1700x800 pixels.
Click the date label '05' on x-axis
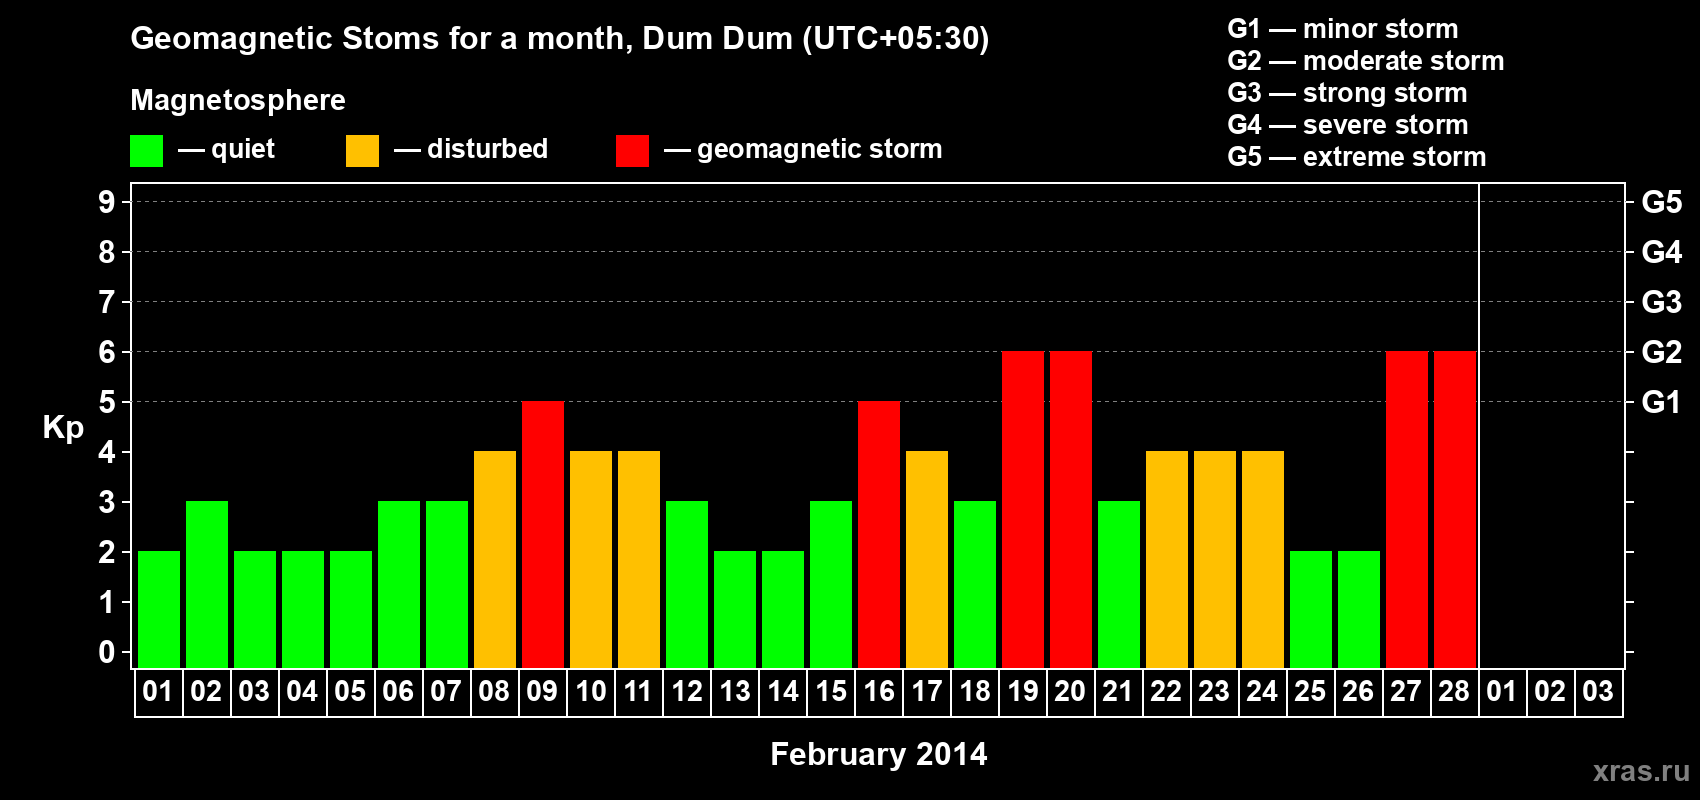point(350,692)
